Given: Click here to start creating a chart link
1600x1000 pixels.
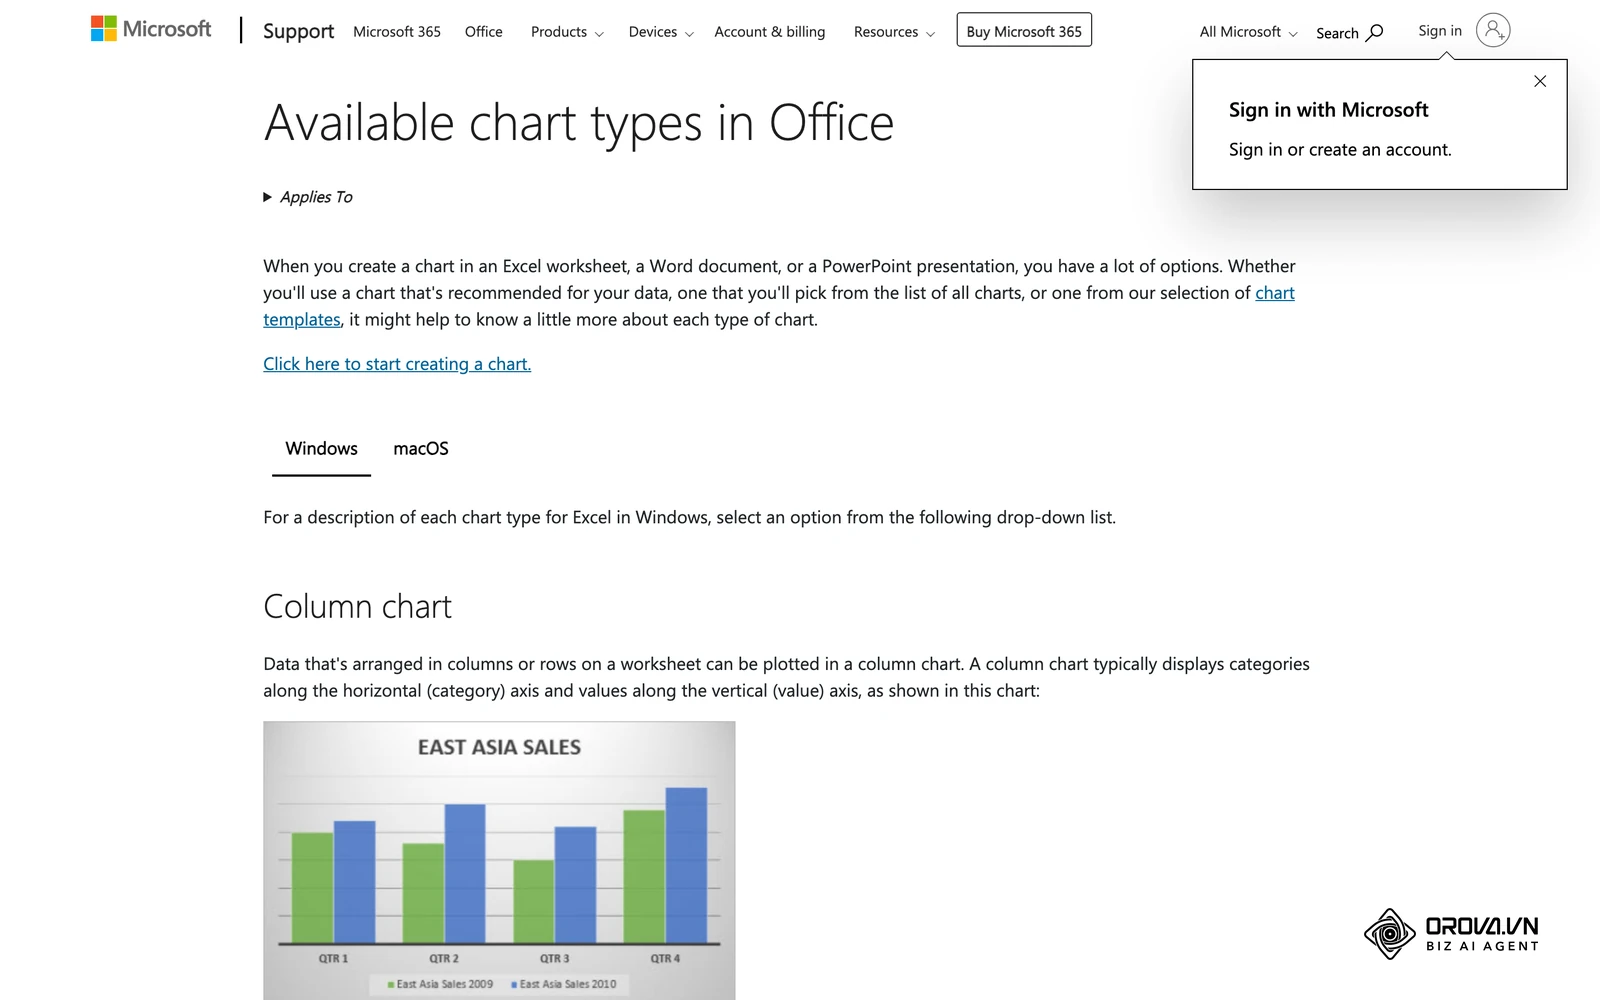Looking at the screenshot, I should pos(397,364).
